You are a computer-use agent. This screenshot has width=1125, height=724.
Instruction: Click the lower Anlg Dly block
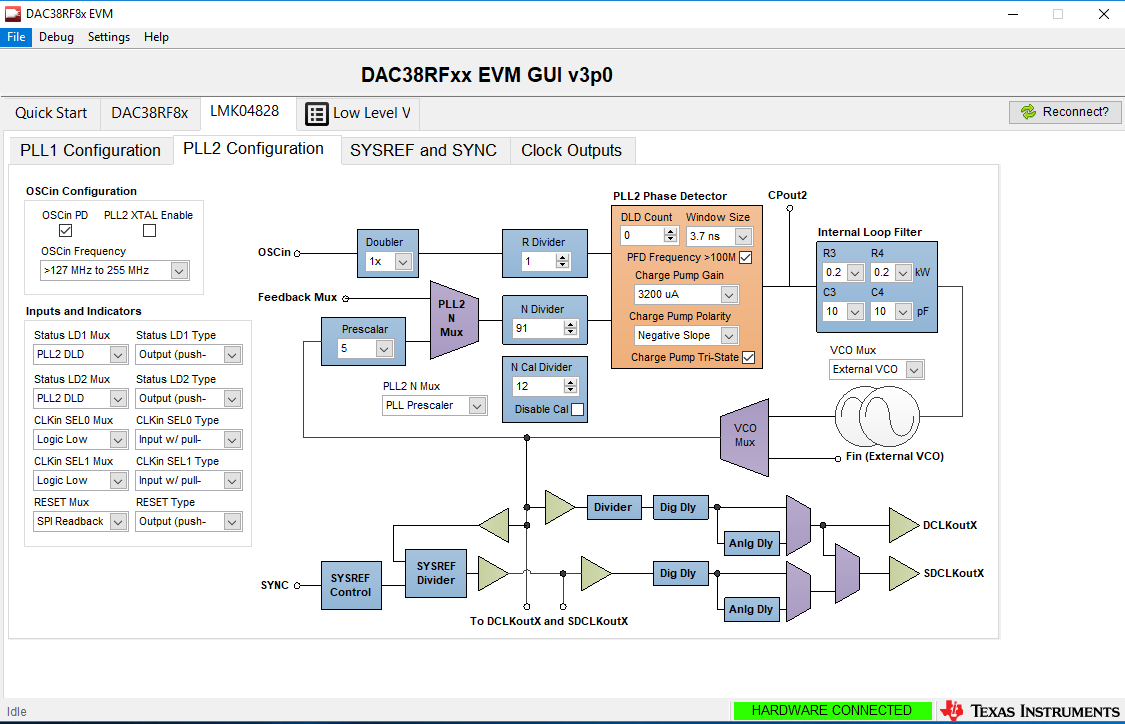pyautogui.click(x=750, y=609)
